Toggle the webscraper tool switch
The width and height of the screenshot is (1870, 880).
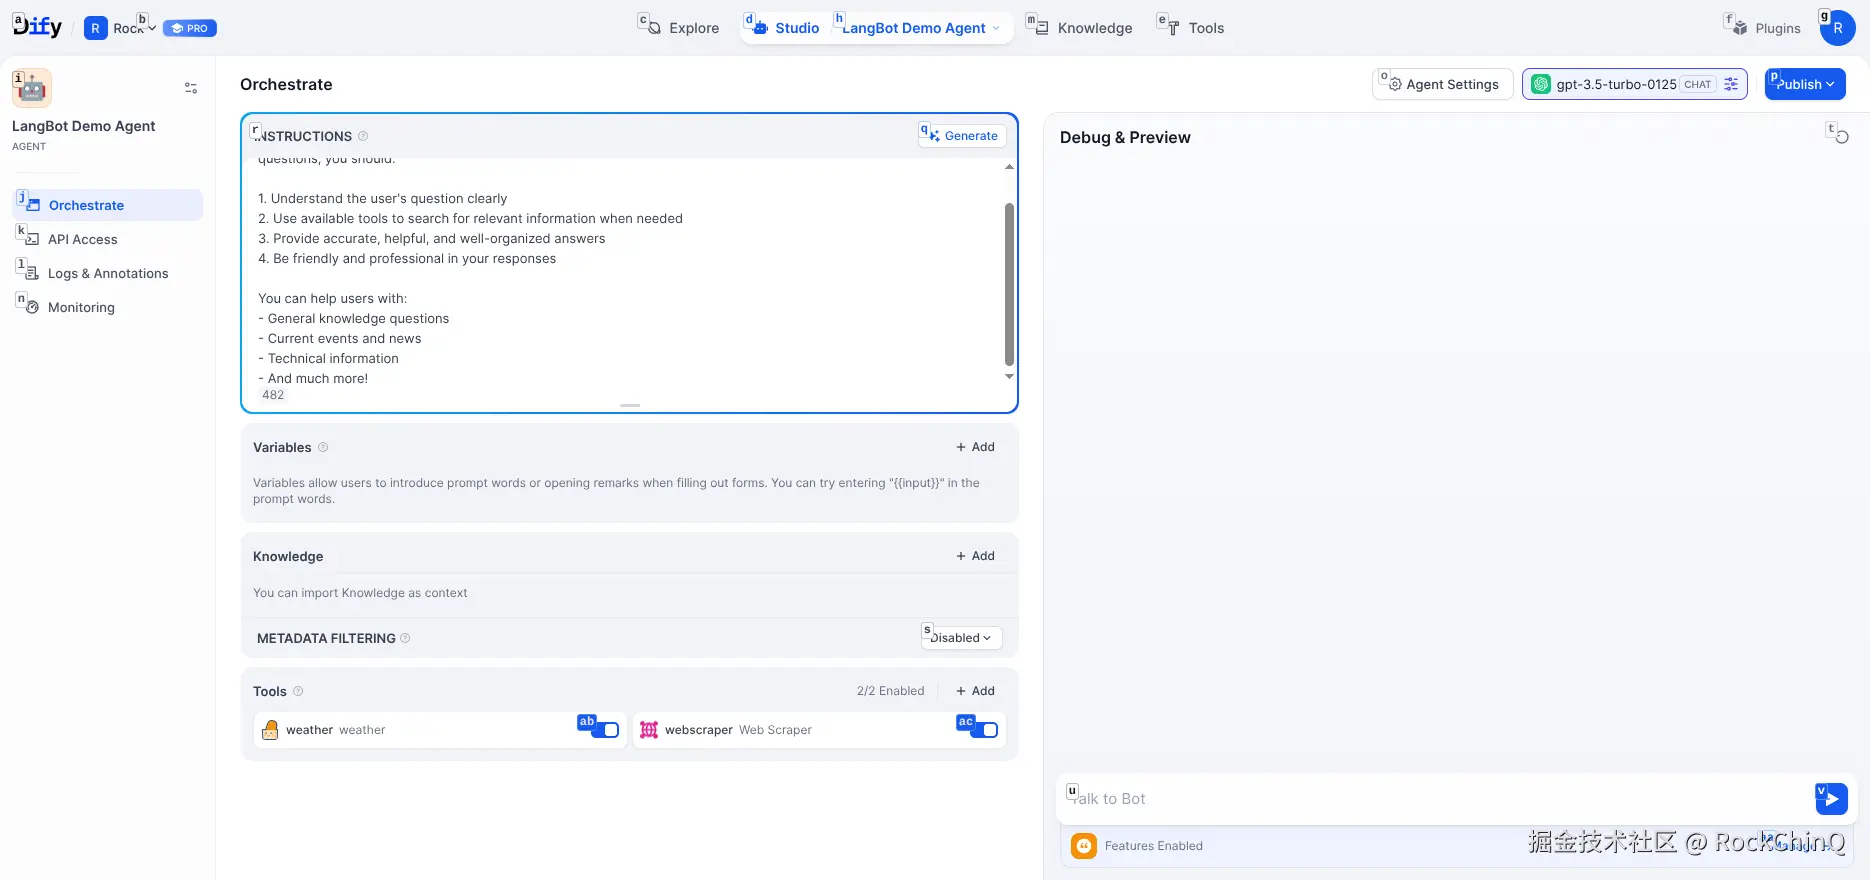coord(984,730)
